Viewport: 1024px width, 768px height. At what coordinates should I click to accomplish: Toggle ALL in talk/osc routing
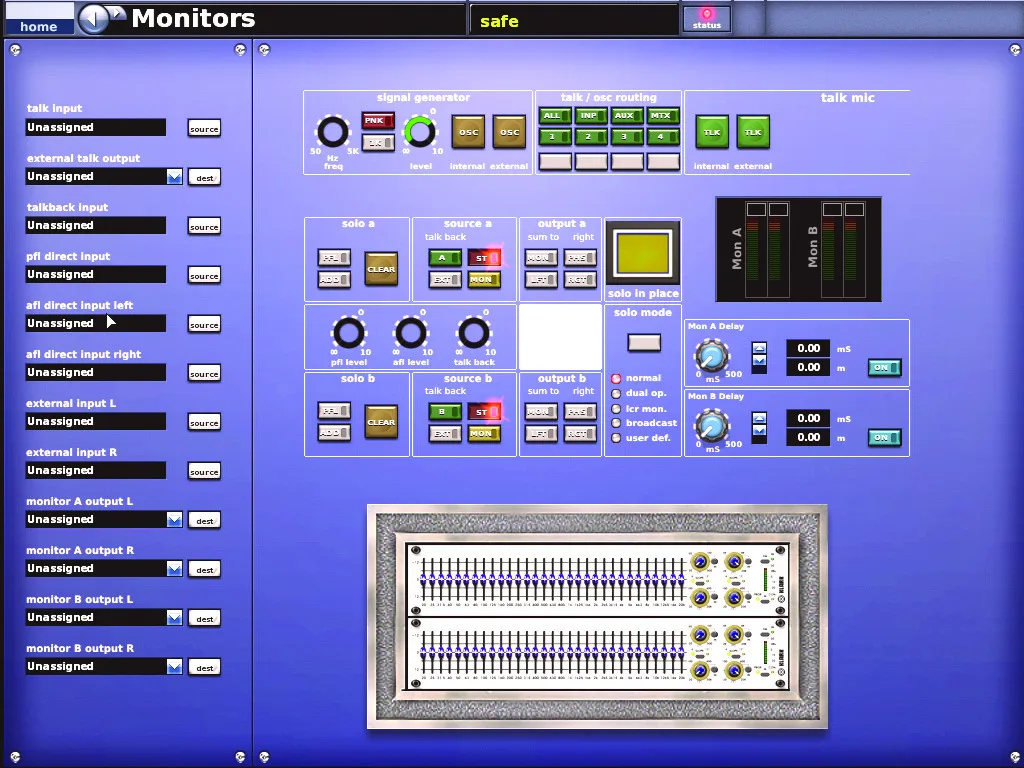[554, 116]
